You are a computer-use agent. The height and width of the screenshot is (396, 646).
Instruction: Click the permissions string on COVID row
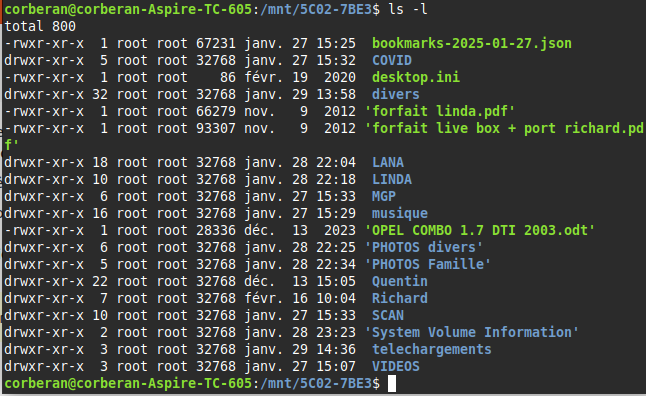44,61
